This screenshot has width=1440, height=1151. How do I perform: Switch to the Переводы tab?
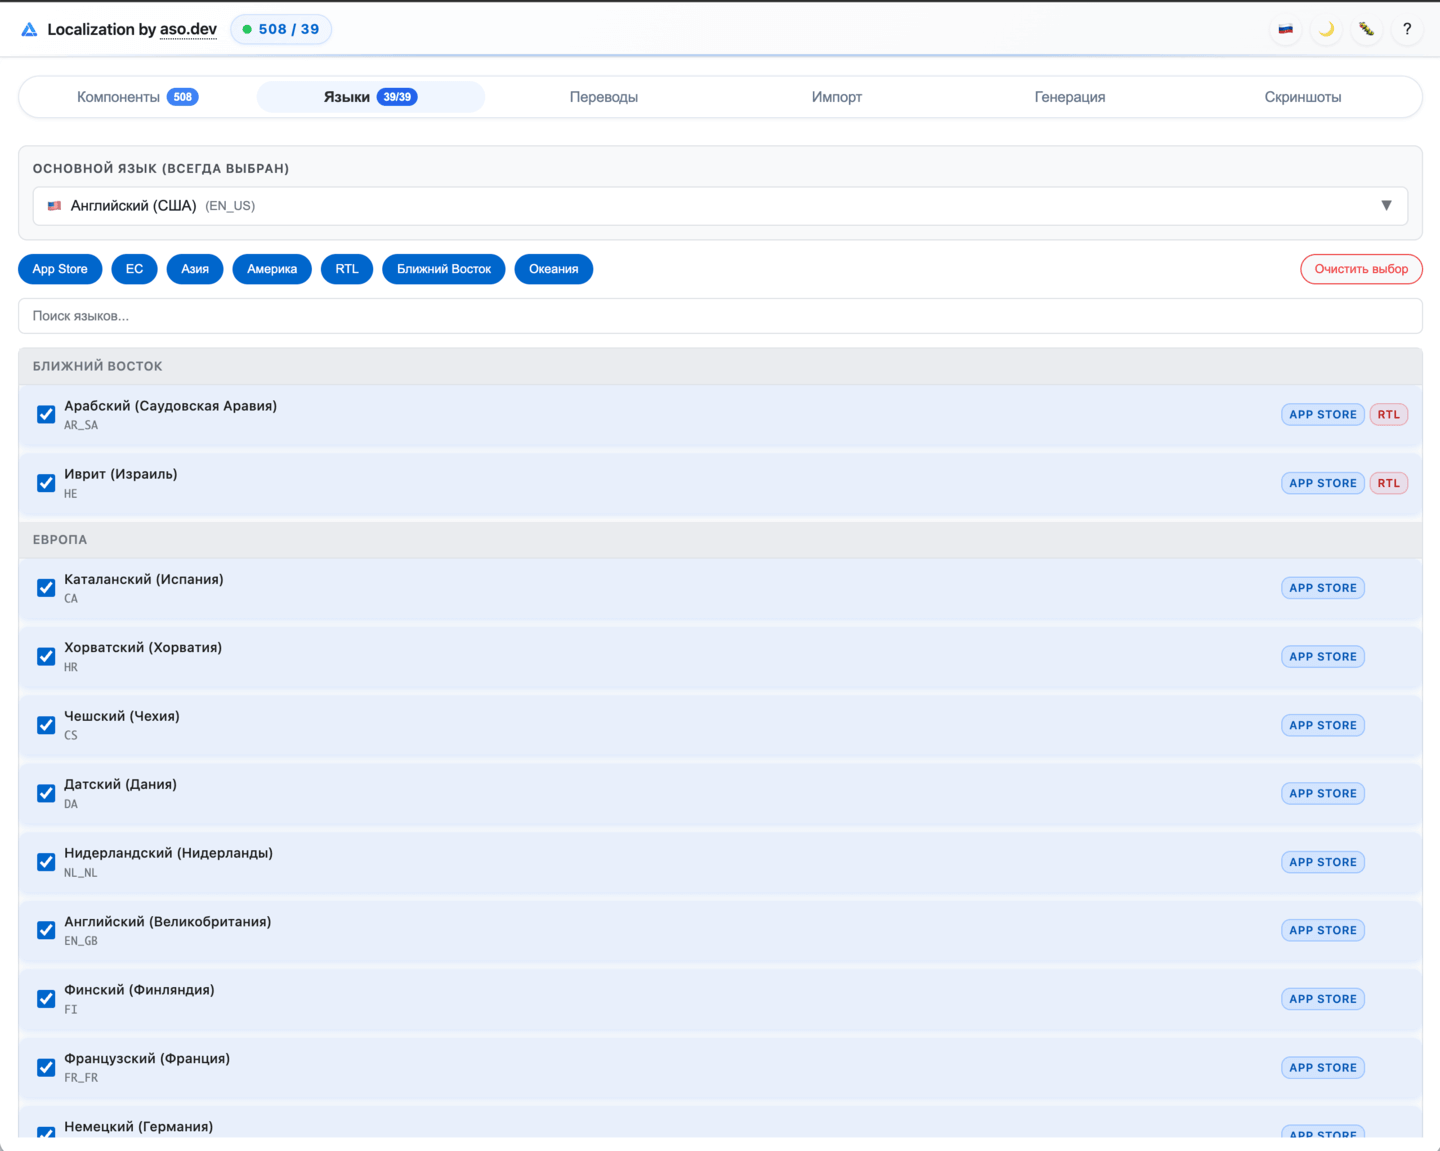(603, 97)
